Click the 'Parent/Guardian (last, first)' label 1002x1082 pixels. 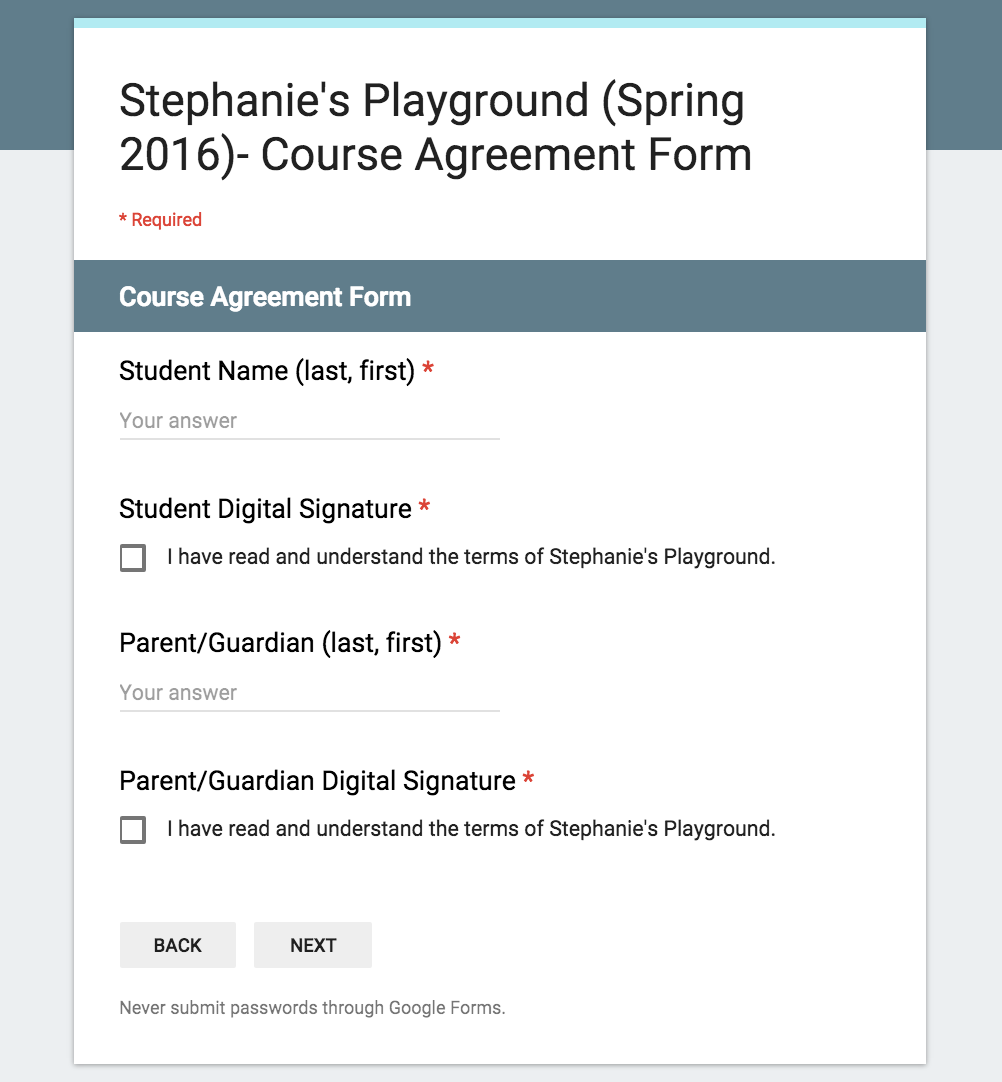coord(280,643)
